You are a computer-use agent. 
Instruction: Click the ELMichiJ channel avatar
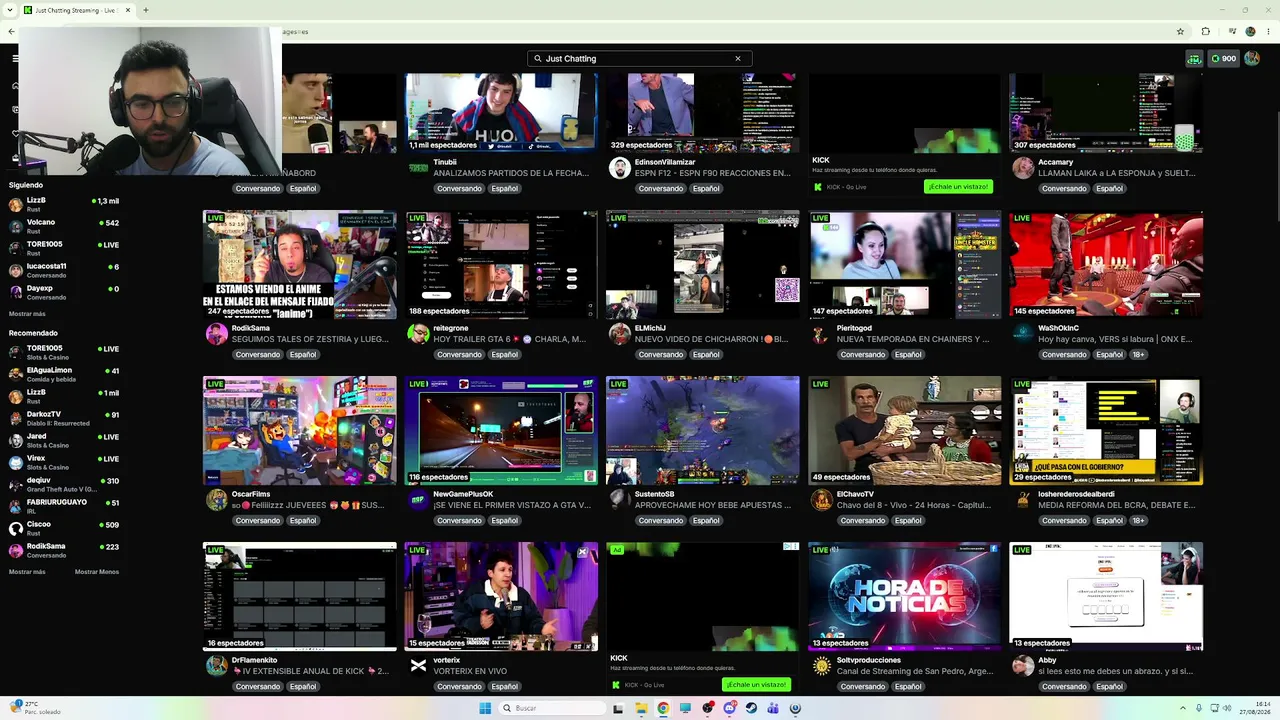[620, 334]
